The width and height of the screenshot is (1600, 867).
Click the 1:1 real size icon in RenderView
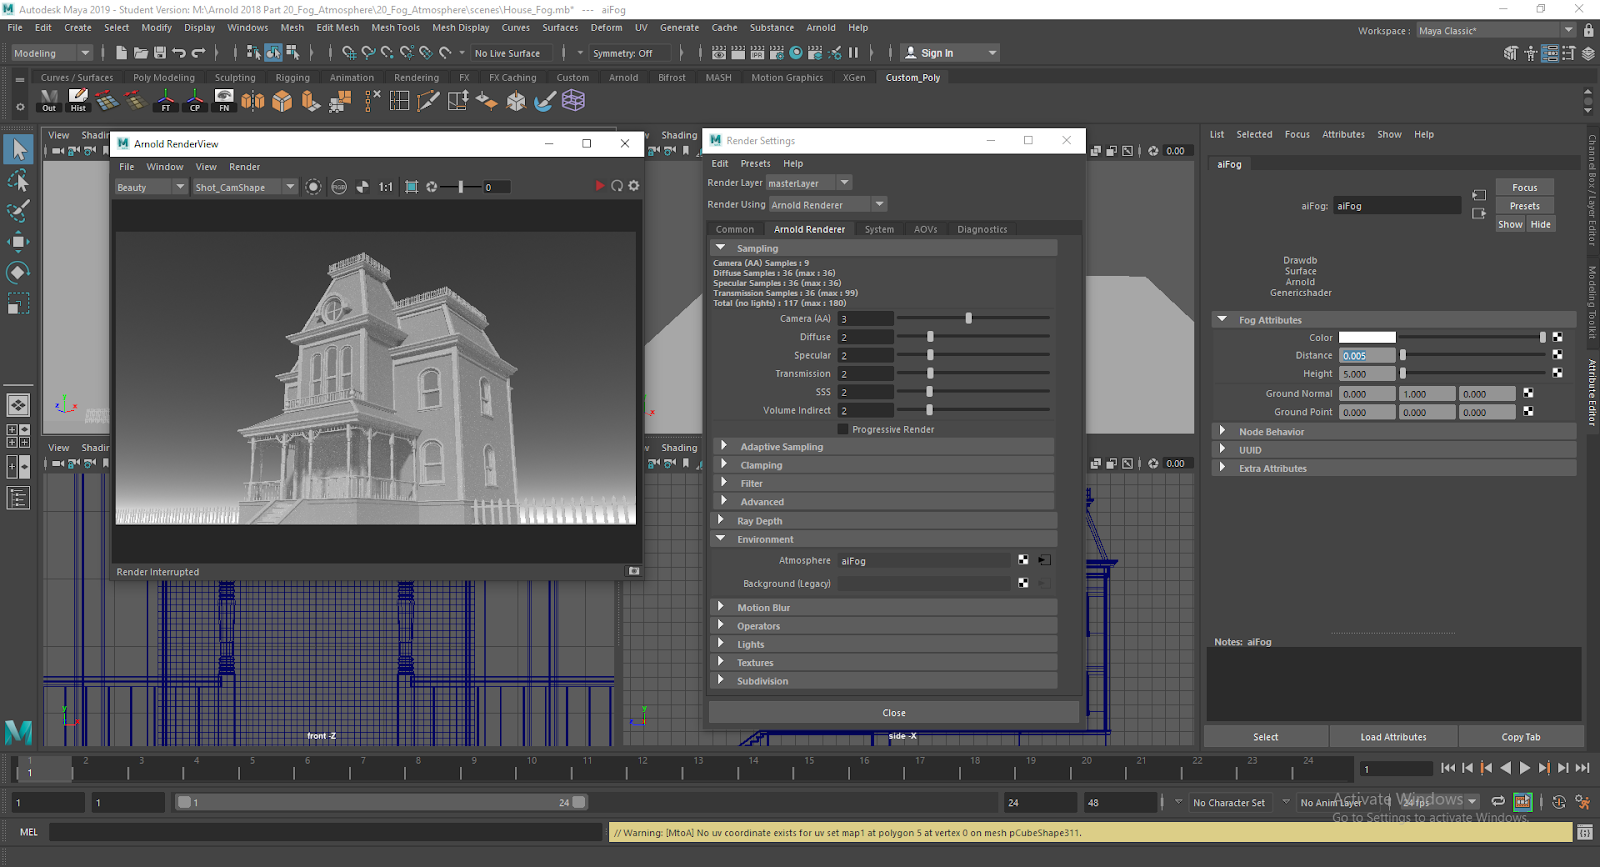coord(386,187)
